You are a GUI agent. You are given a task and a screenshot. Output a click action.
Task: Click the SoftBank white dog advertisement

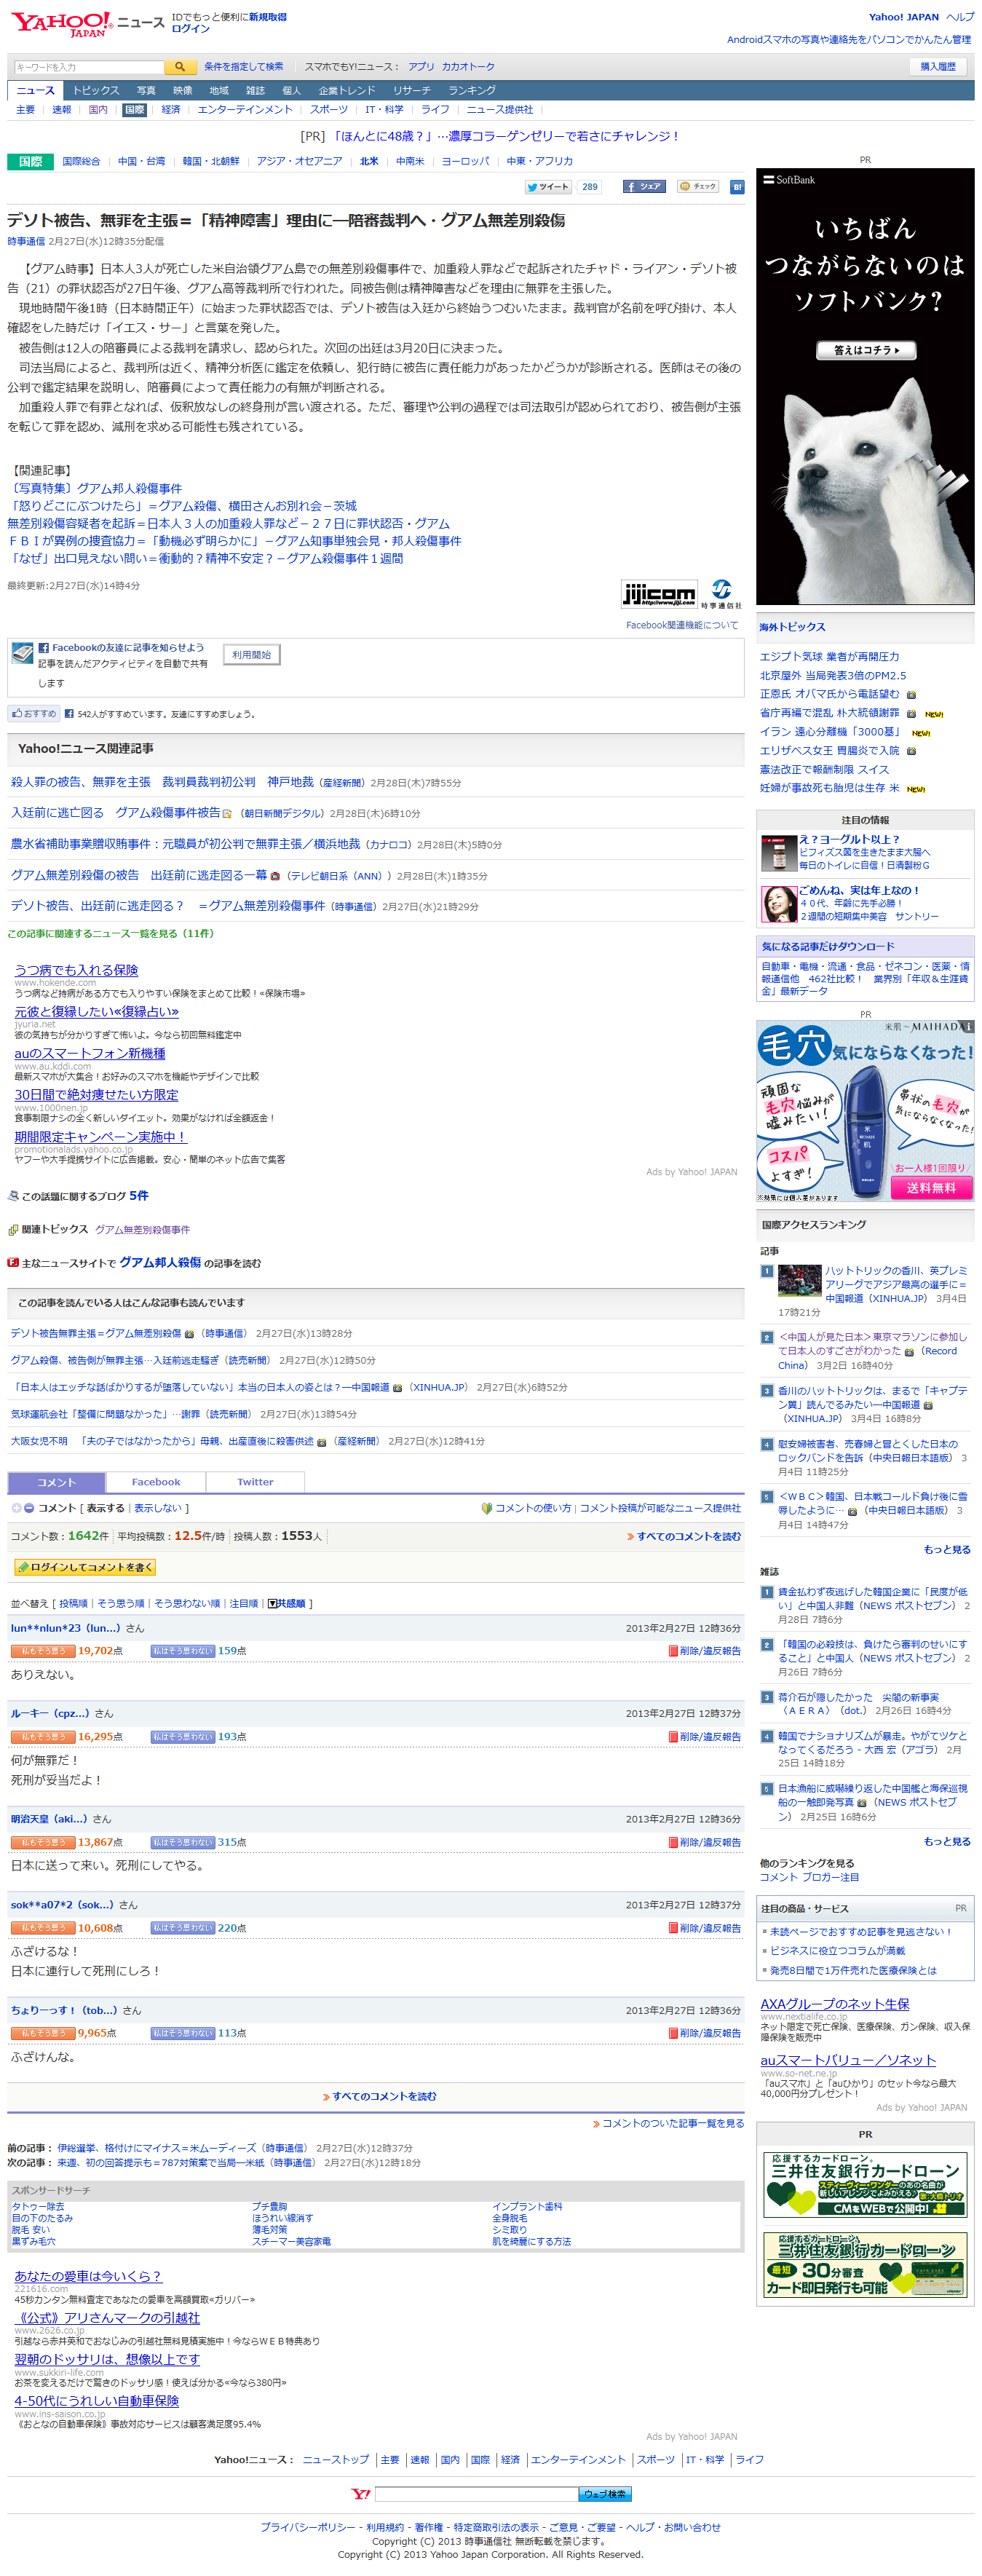pos(865,386)
